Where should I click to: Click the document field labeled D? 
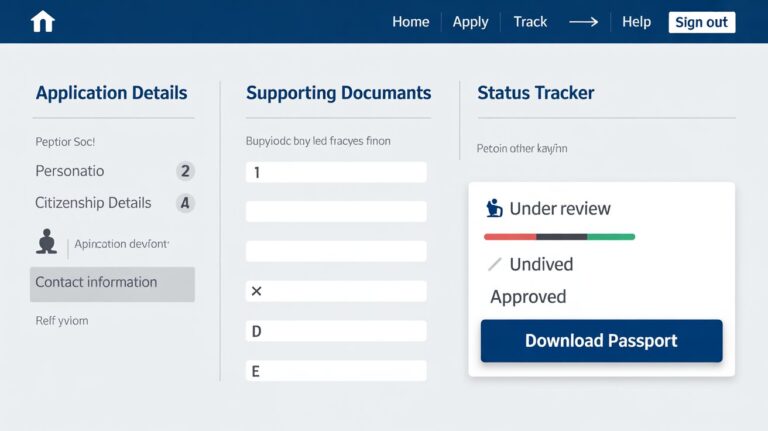coord(336,331)
